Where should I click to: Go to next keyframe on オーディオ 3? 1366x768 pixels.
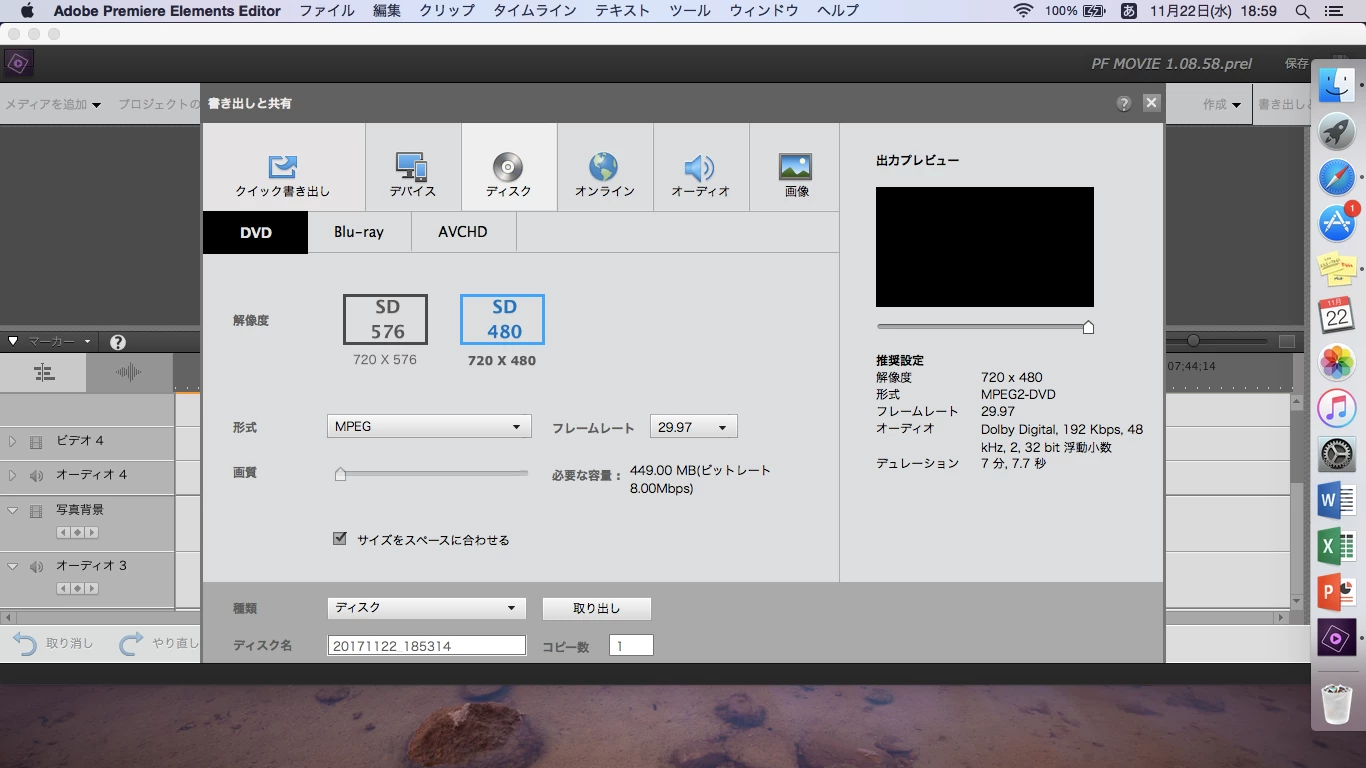pos(91,588)
